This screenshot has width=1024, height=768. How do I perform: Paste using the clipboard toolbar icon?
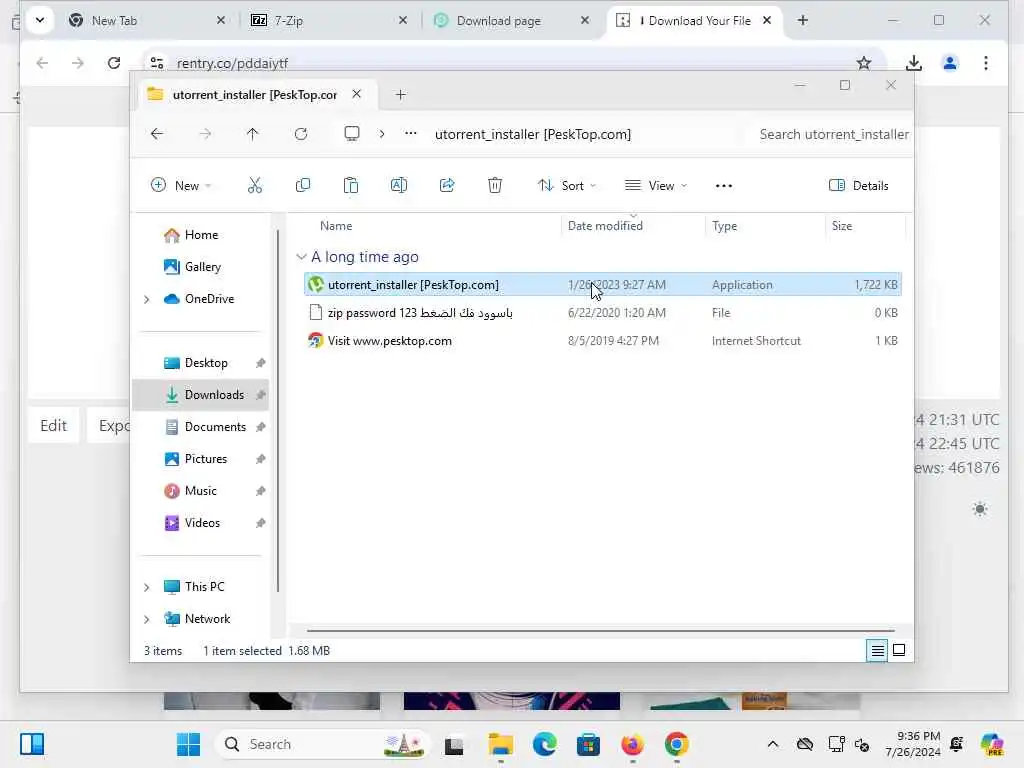point(351,185)
